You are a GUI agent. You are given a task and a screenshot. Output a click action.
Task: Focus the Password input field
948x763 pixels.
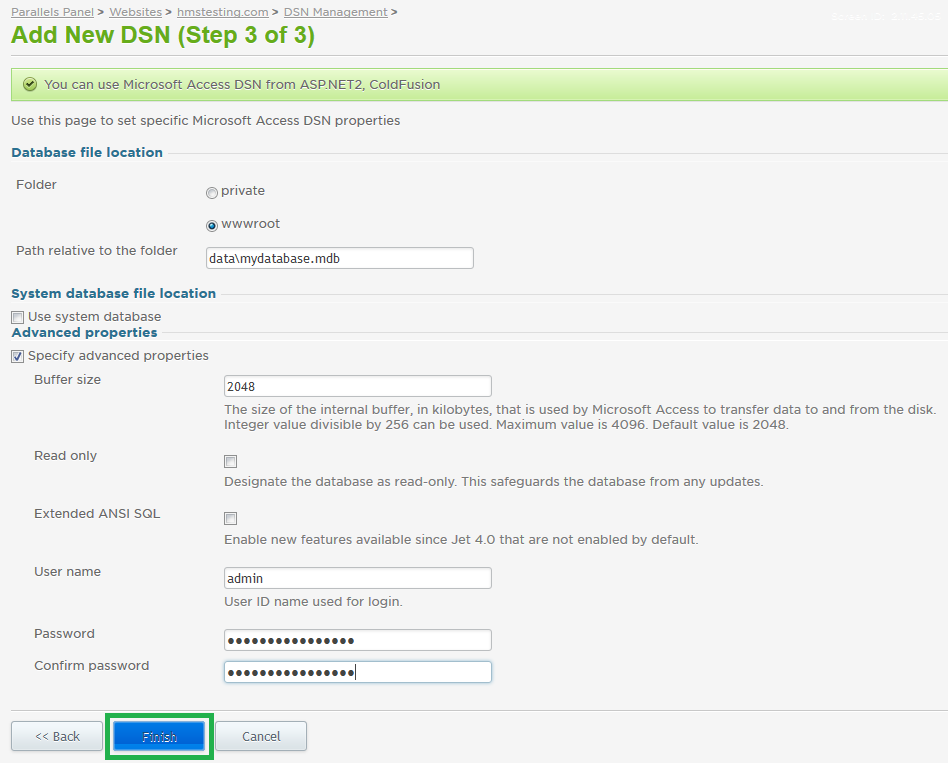pyautogui.click(x=358, y=640)
